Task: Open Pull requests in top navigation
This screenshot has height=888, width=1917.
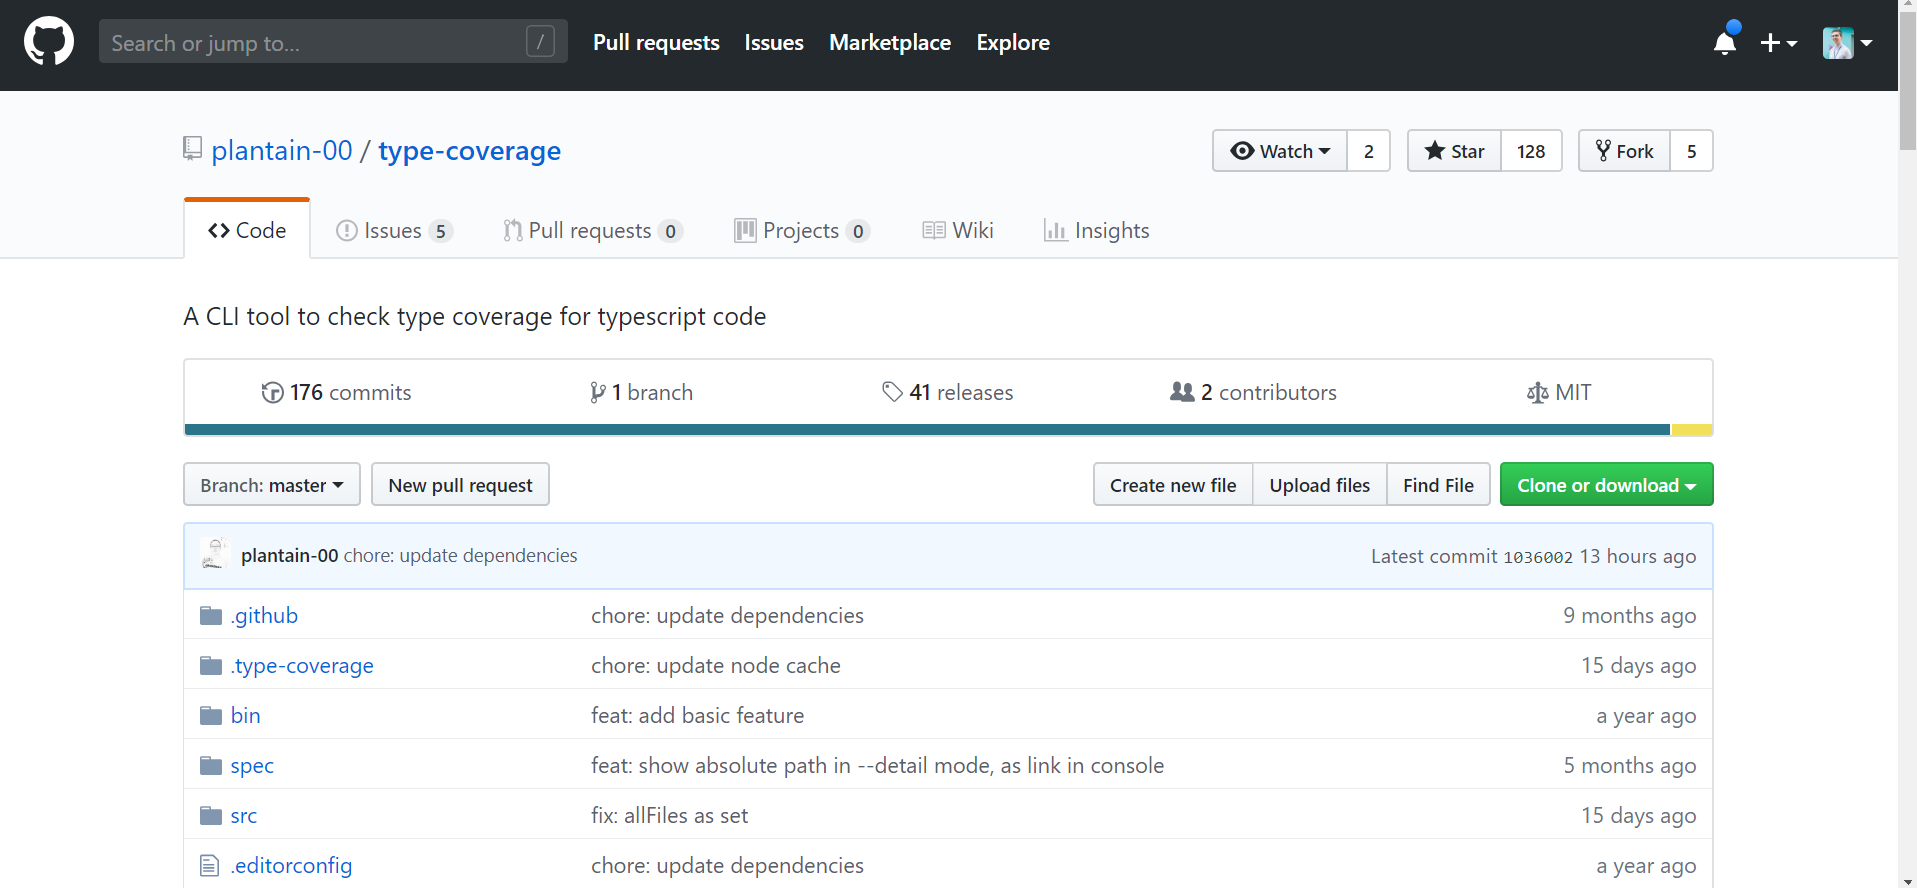Action: click(656, 42)
